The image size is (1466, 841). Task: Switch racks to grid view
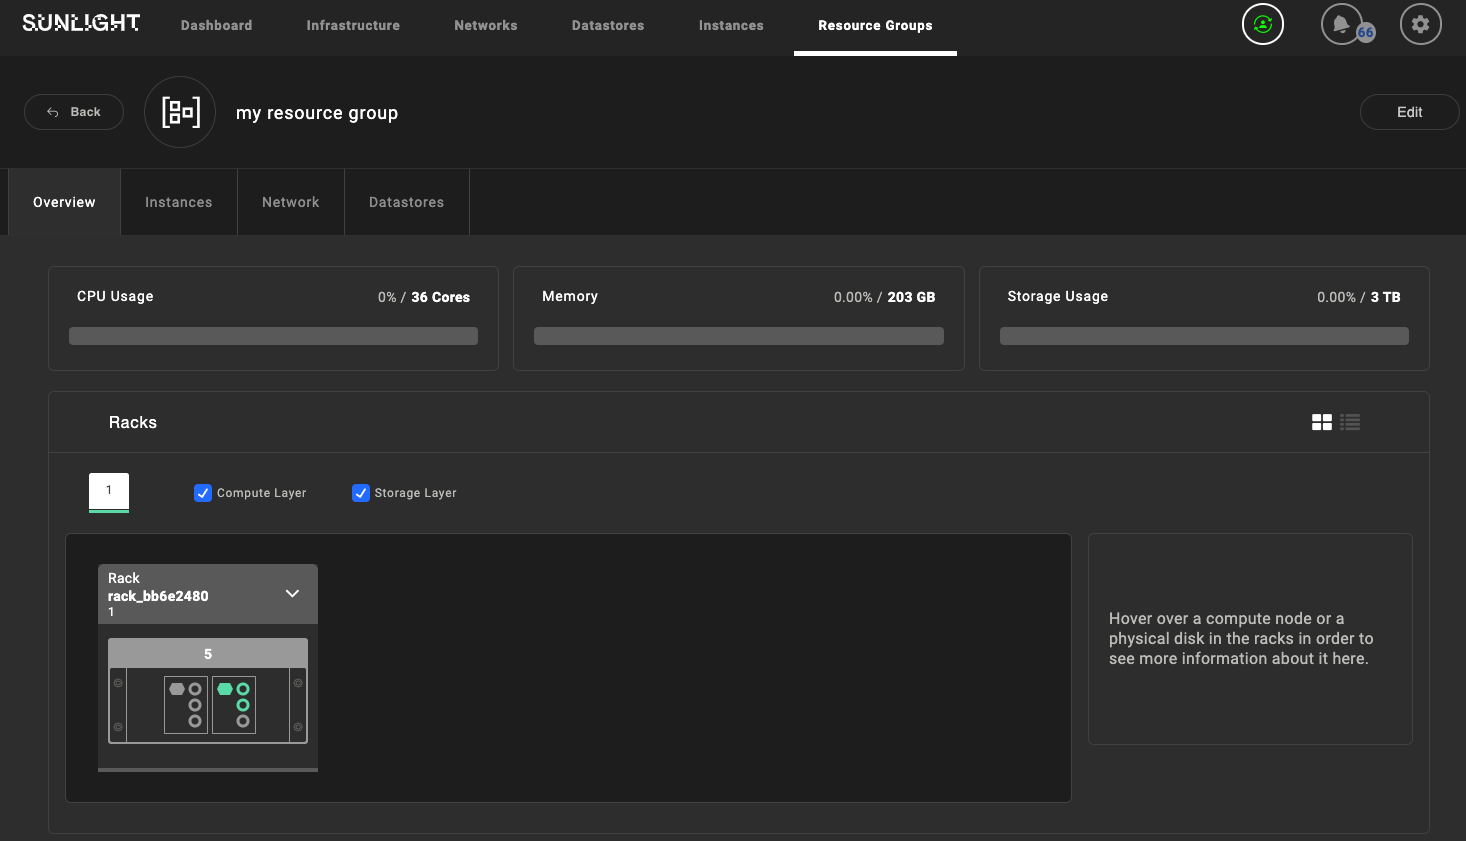click(1322, 422)
